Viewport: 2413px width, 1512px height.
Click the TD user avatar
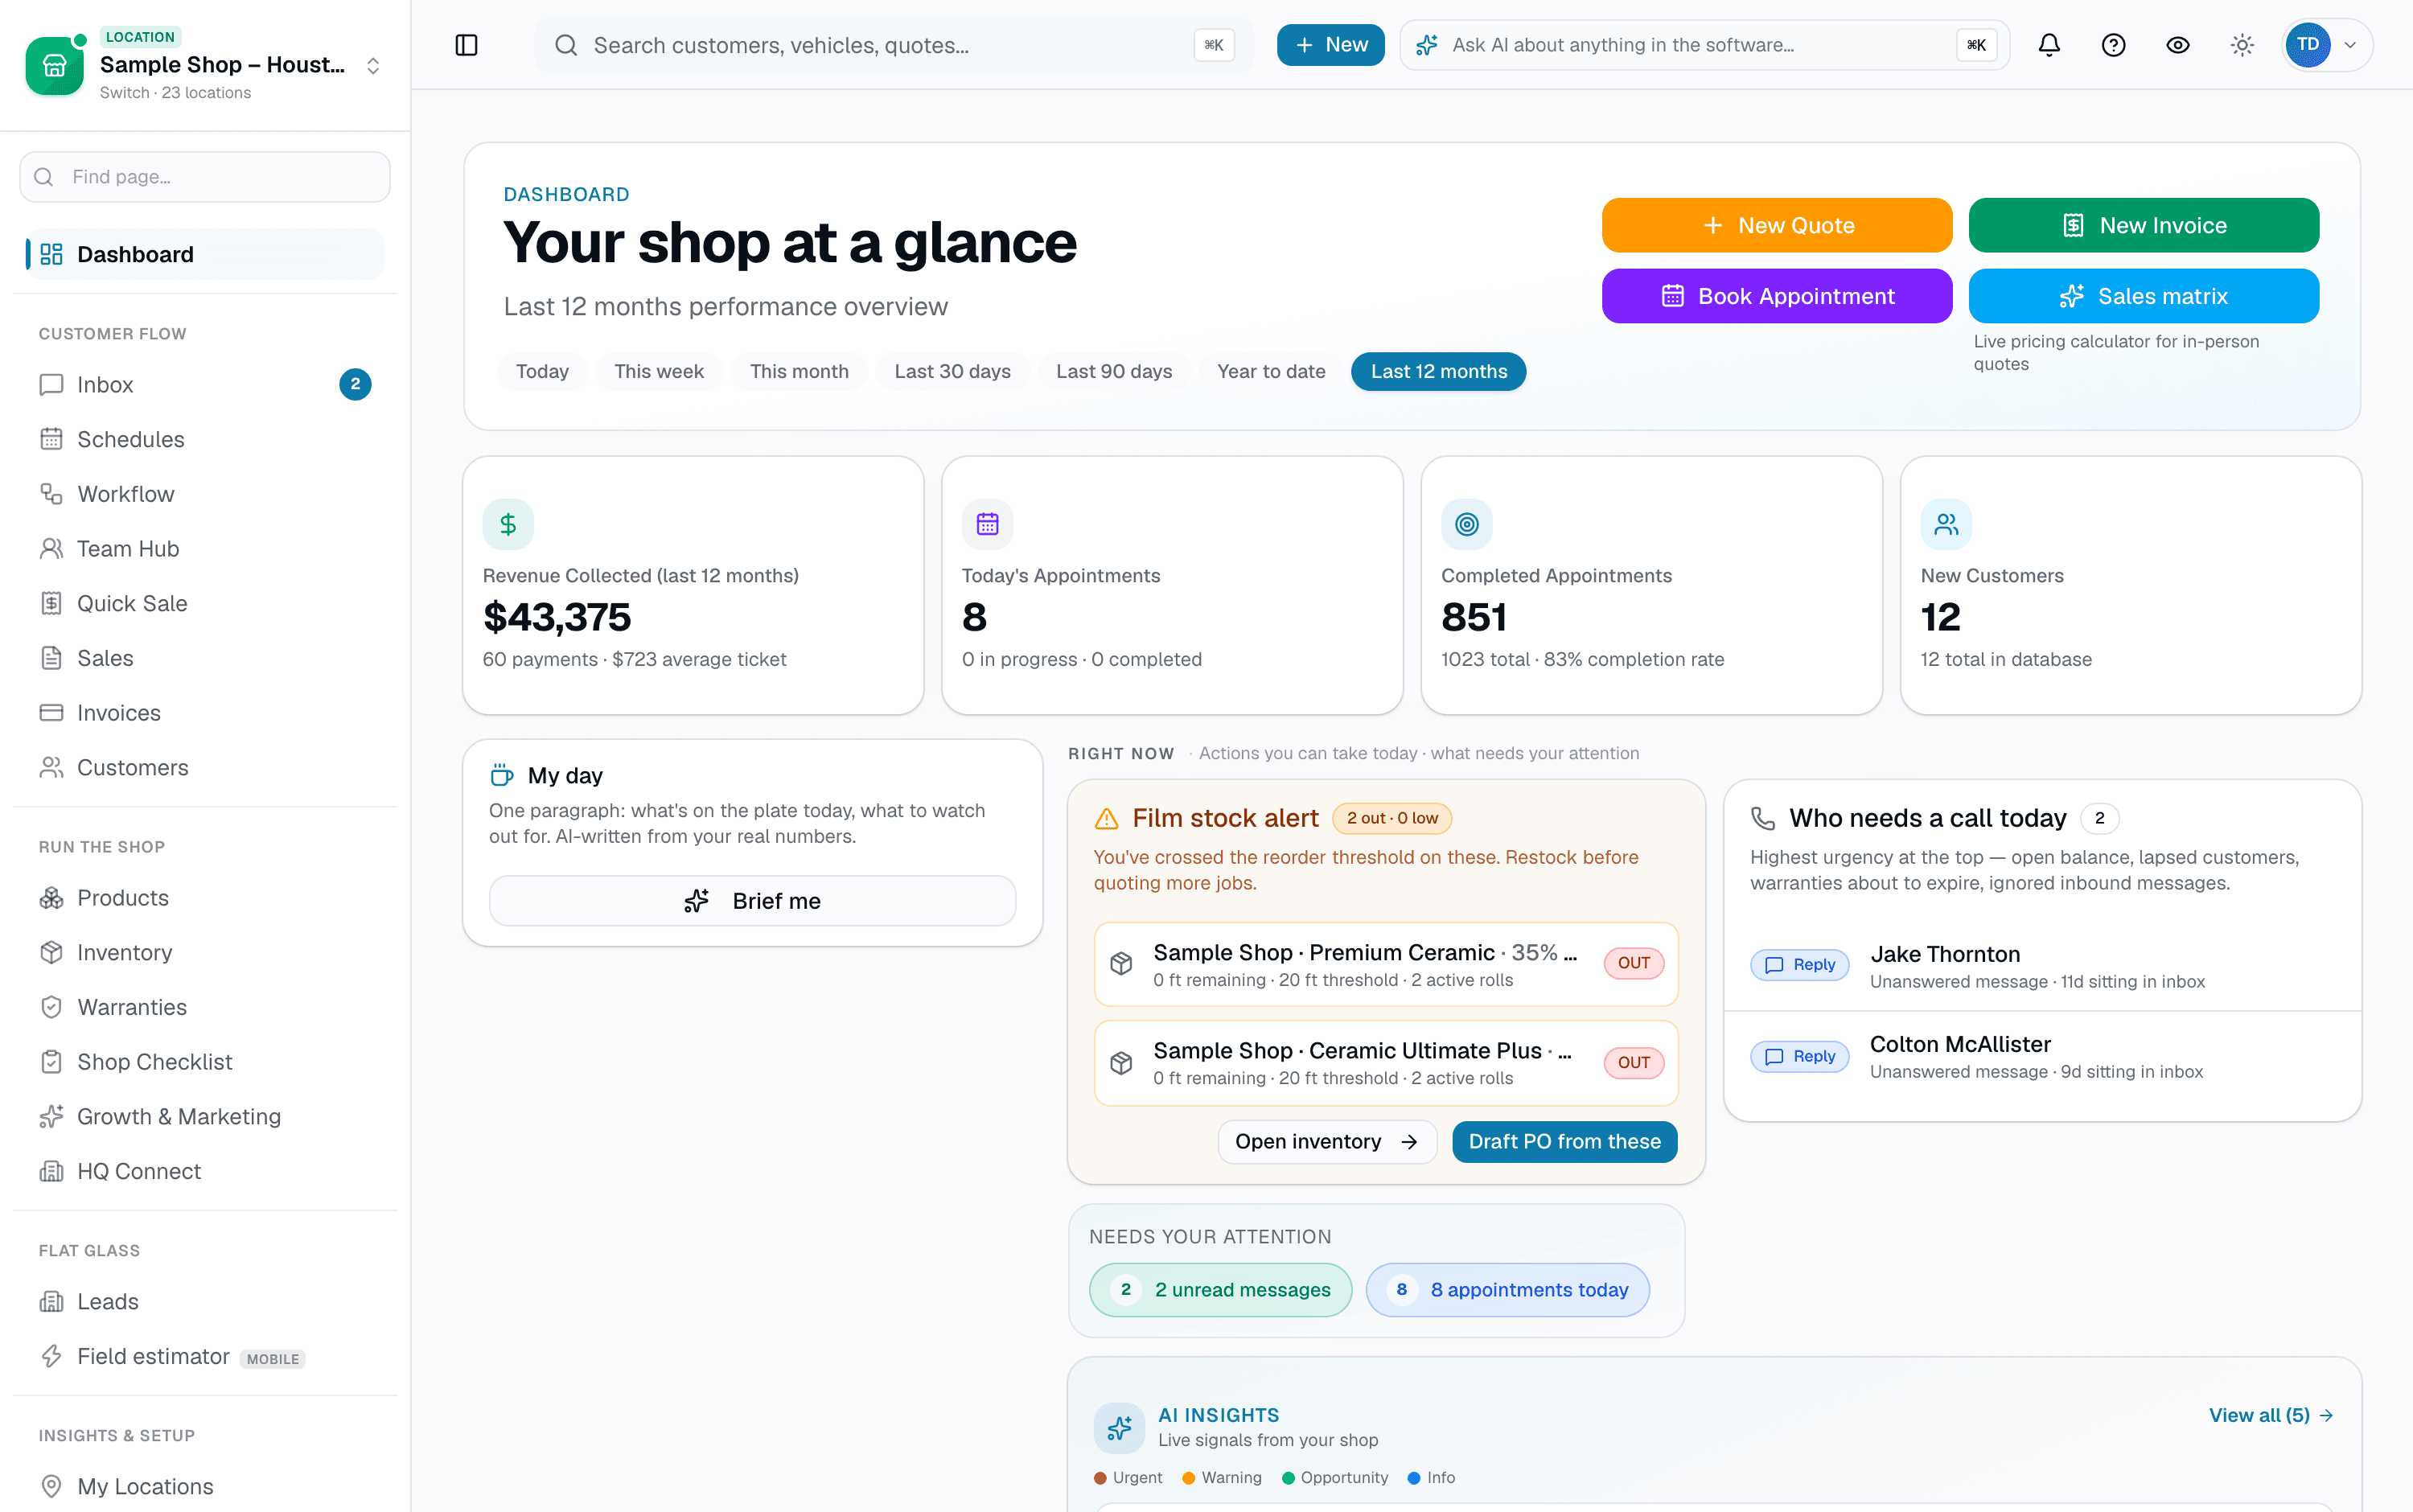pyautogui.click(x=2308, y=45)
